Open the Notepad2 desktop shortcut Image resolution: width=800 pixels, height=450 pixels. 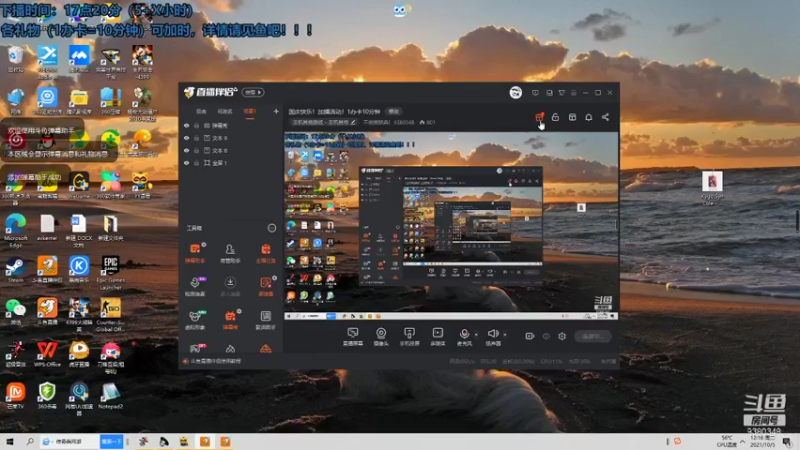[110, 396]
